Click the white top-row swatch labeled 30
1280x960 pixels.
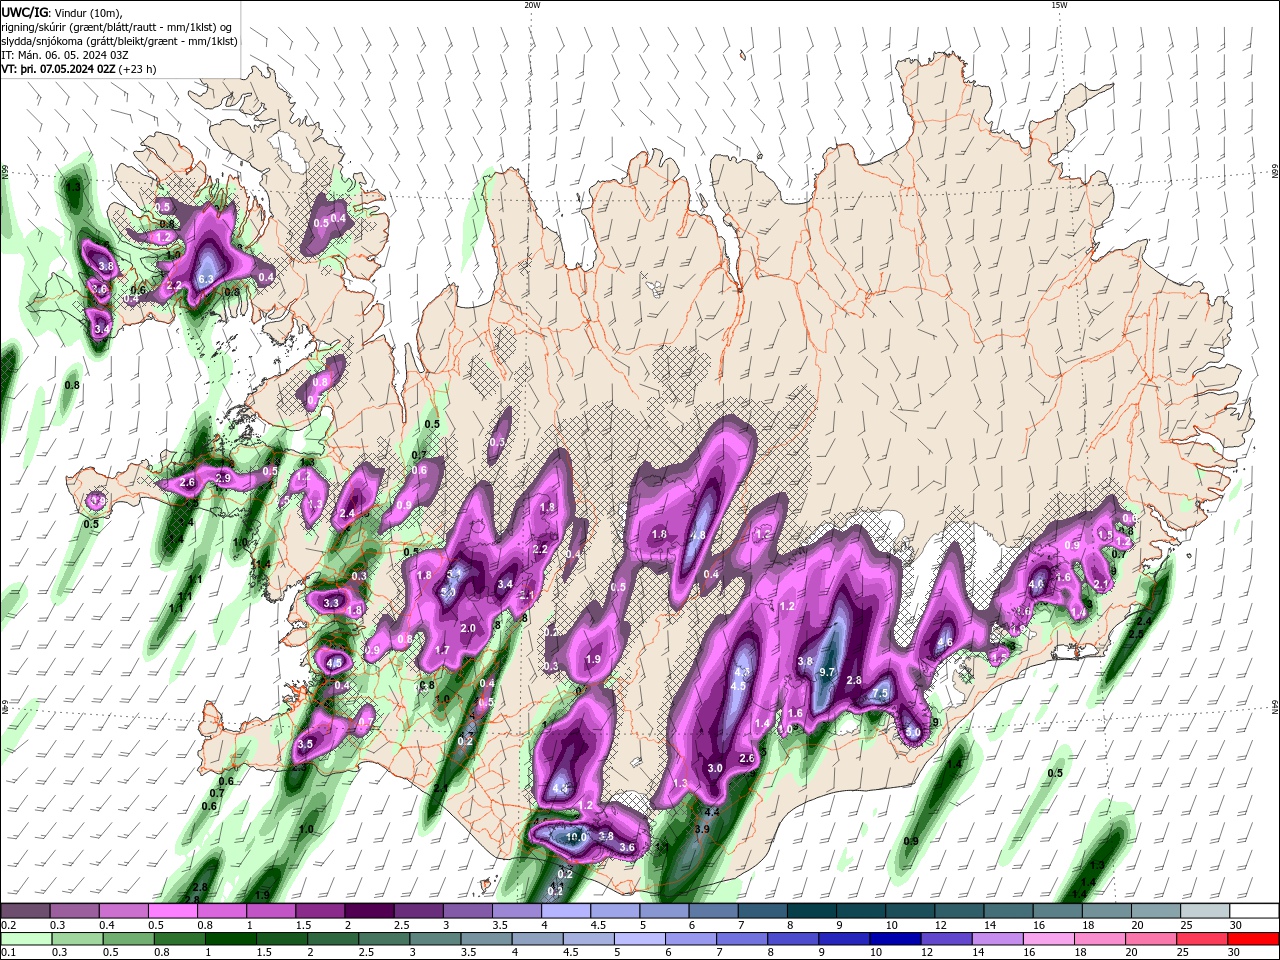[1253, 911]
